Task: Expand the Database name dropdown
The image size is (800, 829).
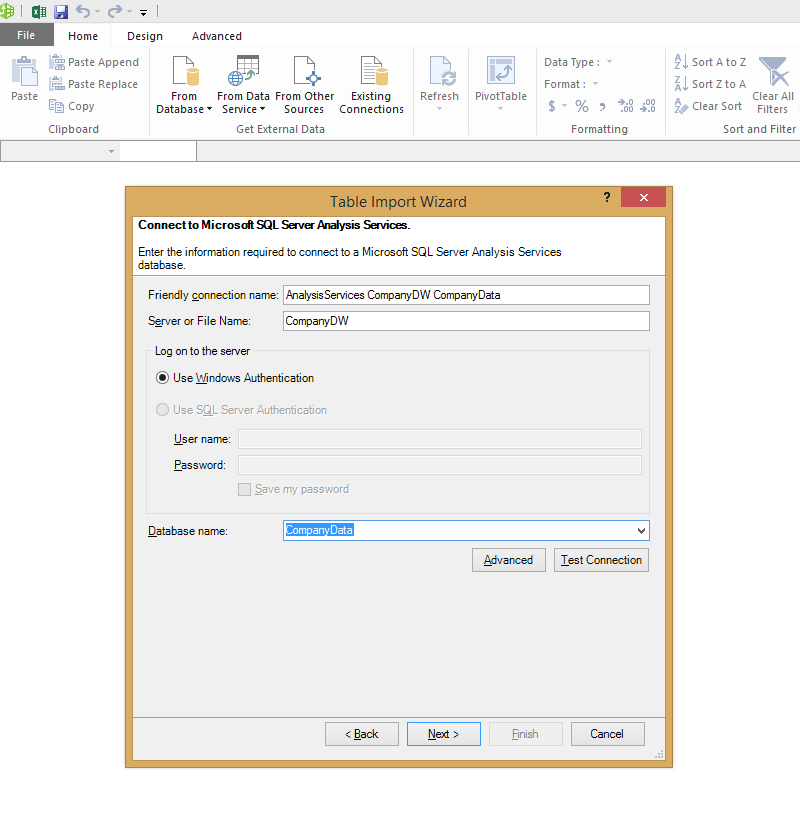Action: (641, 531)
